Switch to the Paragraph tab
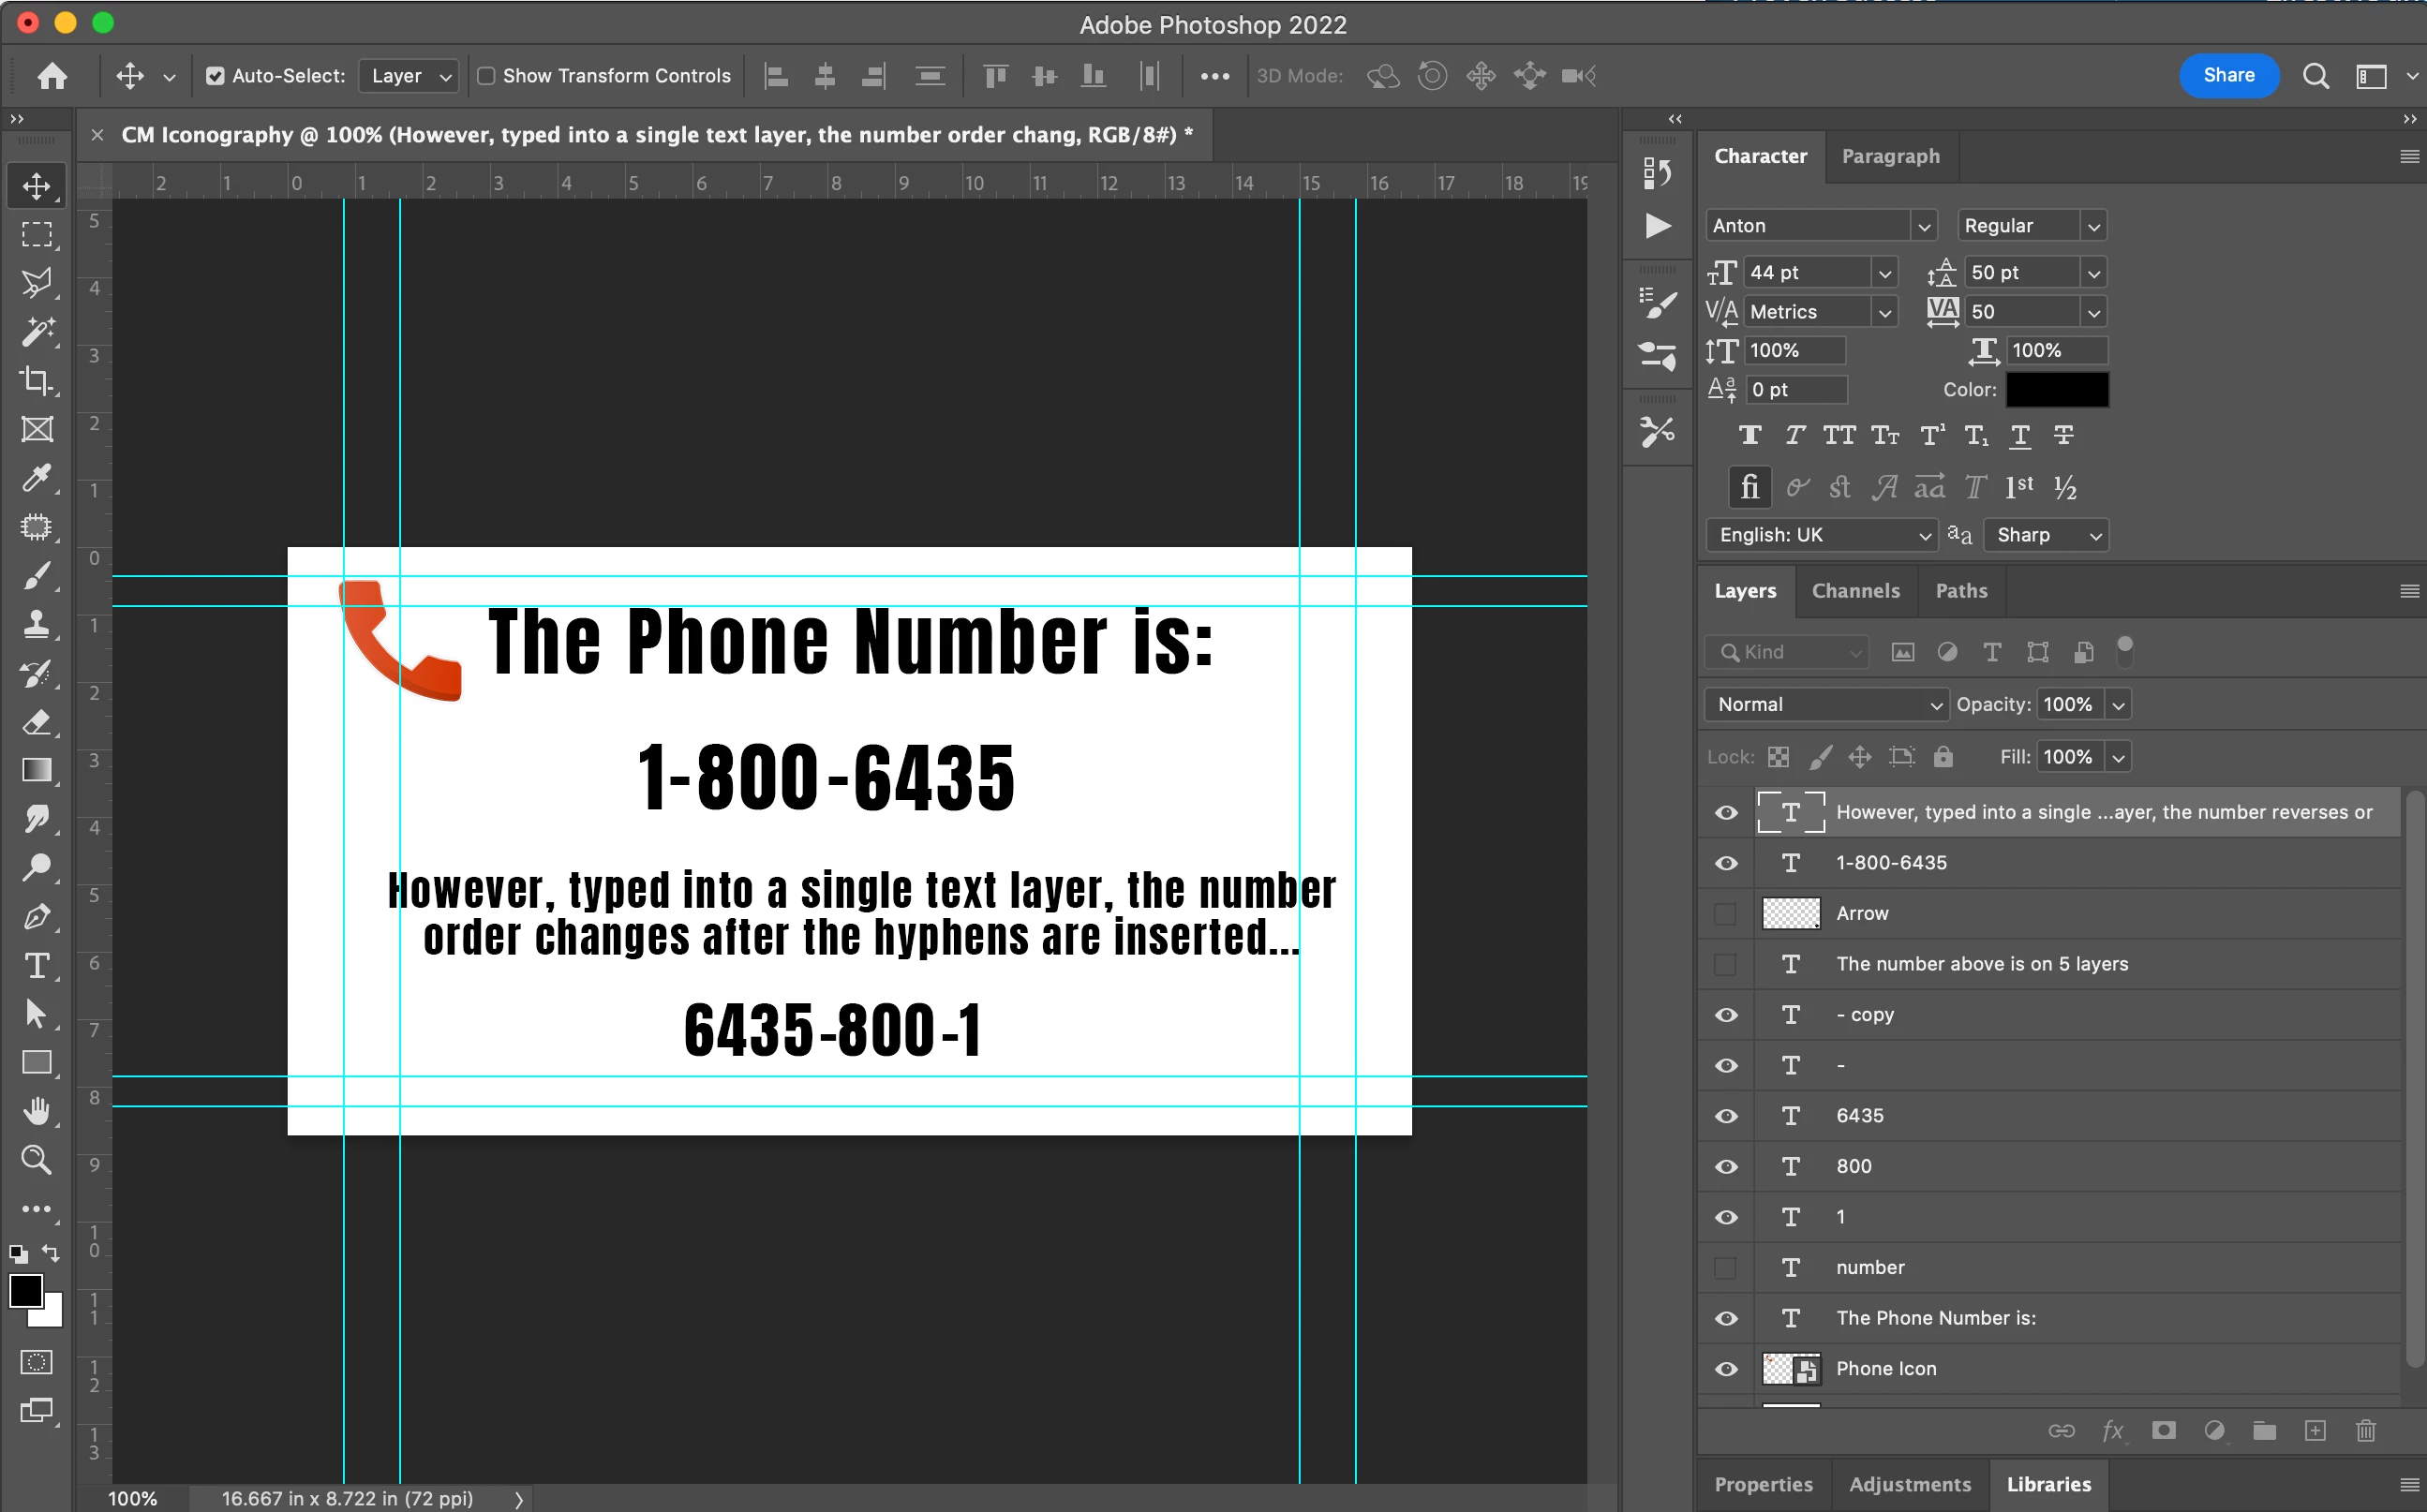This screenshot has height=1512, width=2427. pos(1890,156)
